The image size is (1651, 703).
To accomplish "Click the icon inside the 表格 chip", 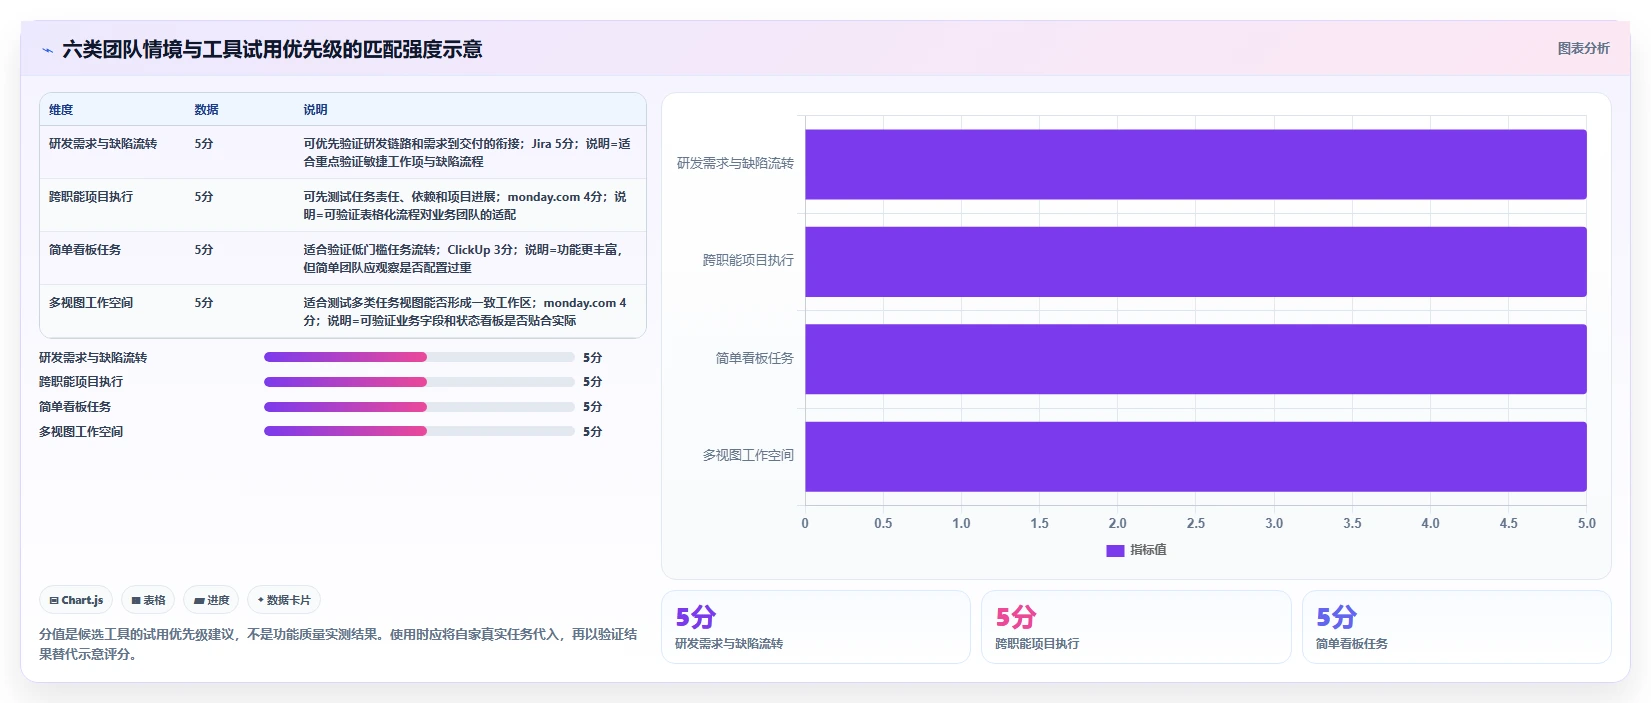I will pyautogui.click(x=136, y=601).
